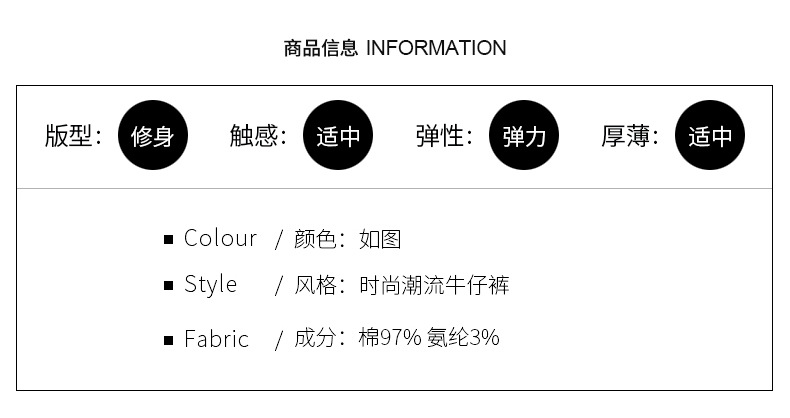The height and width of the screenshot is (418, 790).
Task: Click the 弹力 black circle badge
Action: click(524, 136)
